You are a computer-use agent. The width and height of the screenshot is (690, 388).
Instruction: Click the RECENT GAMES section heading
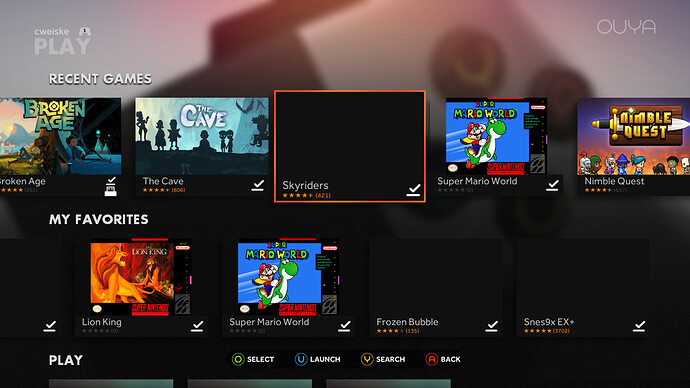100,79
